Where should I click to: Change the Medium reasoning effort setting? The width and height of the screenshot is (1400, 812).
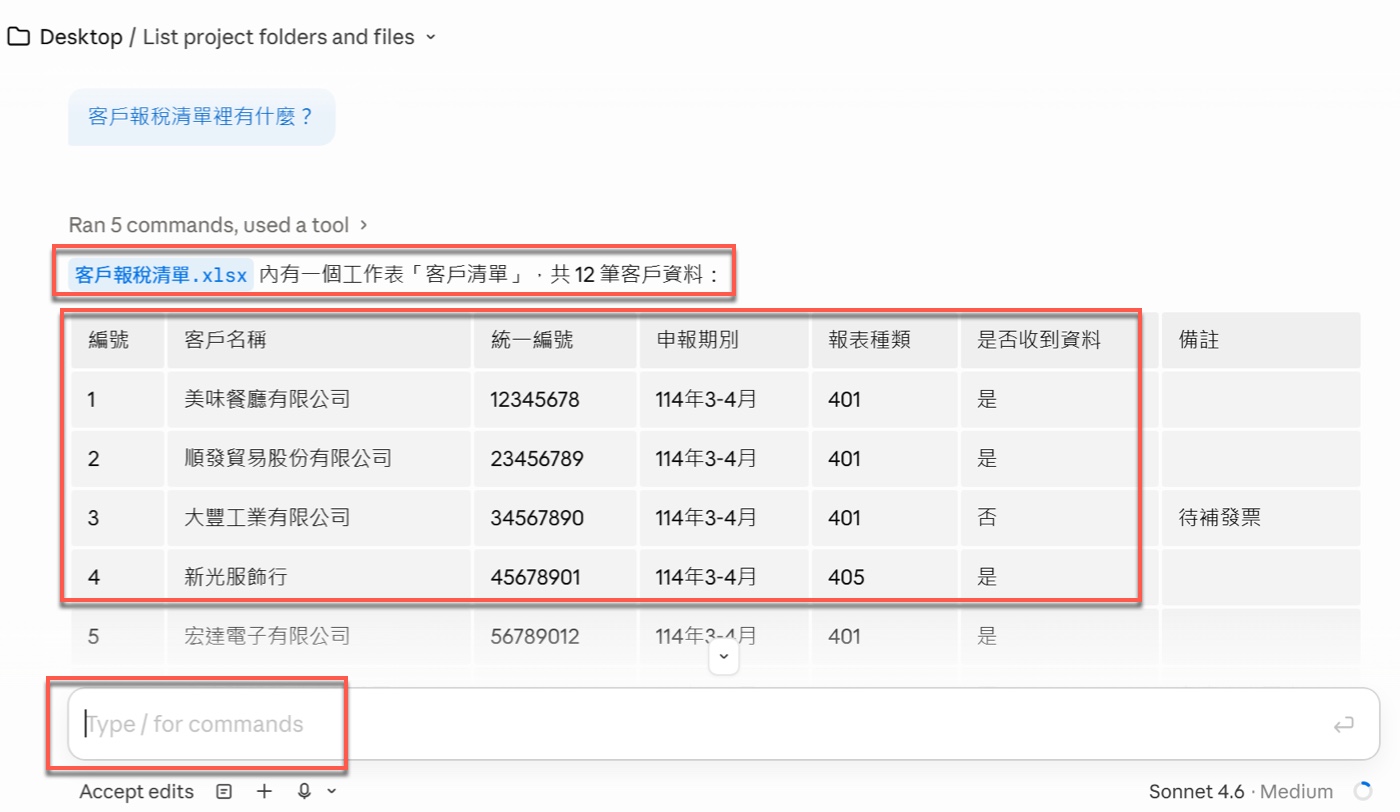pos(1297,791)
